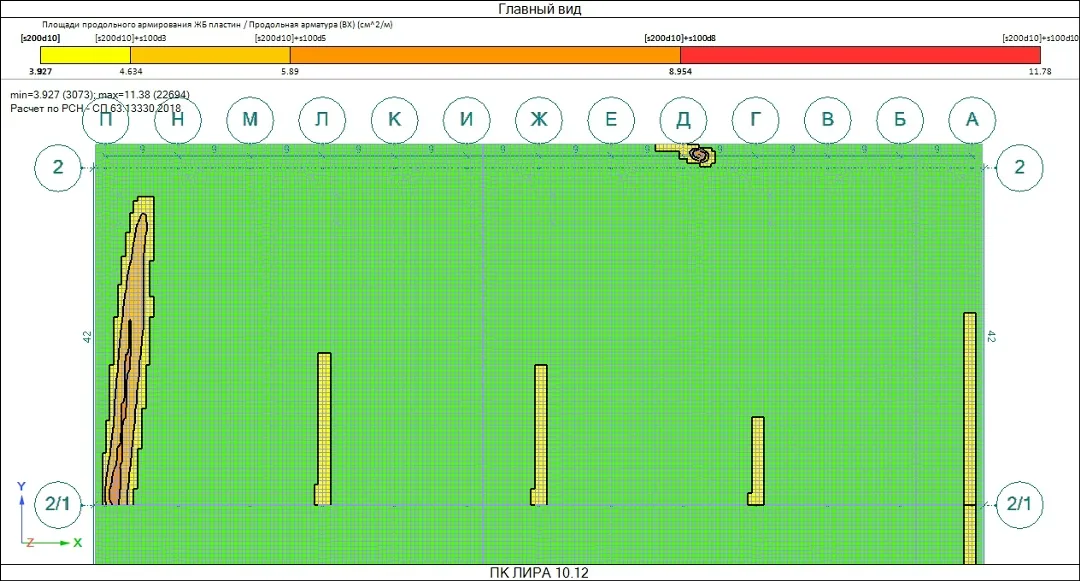1080x581 pixels.
Task: Click the axis bubble labeled В
Action: pos(828,120)
